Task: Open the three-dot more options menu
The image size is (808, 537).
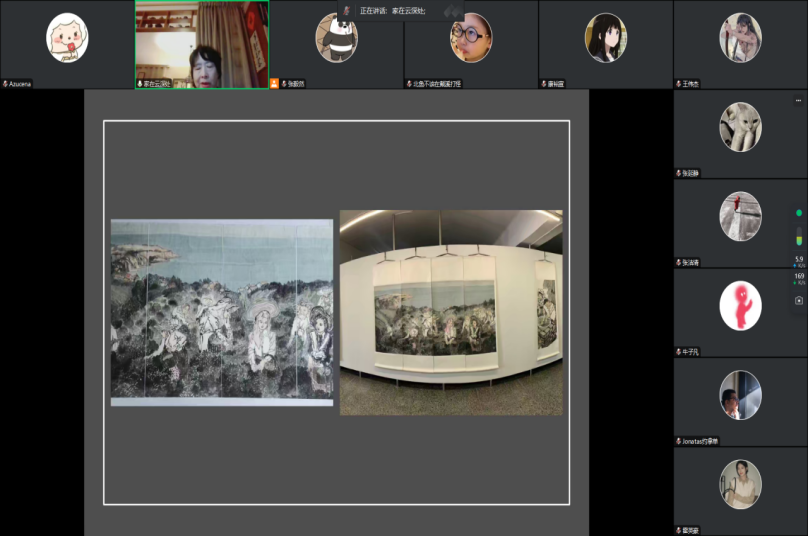Action: coord(798,100)
